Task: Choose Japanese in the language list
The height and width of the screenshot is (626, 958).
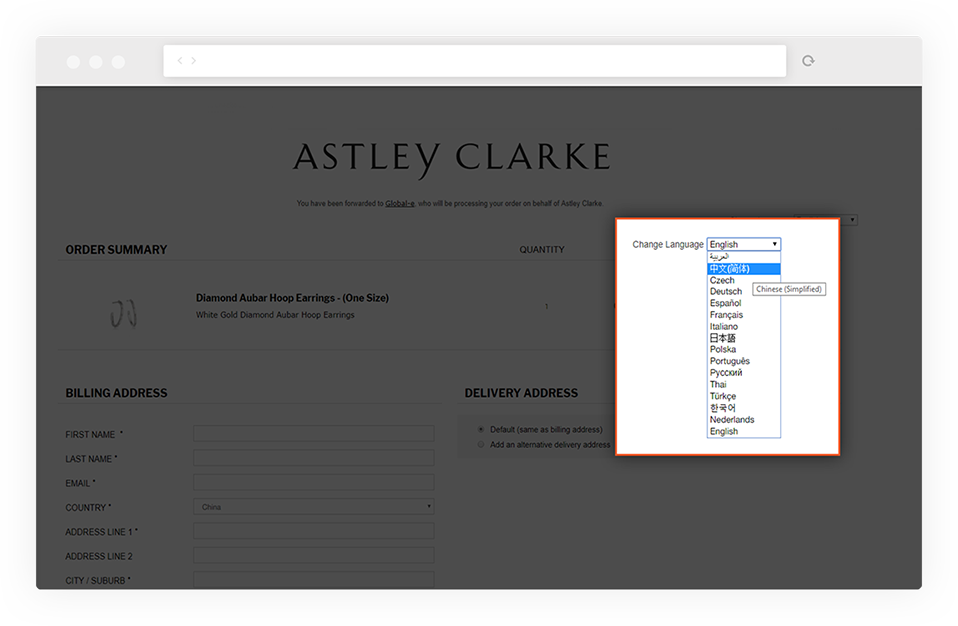Action: click(x=744, y=338)
